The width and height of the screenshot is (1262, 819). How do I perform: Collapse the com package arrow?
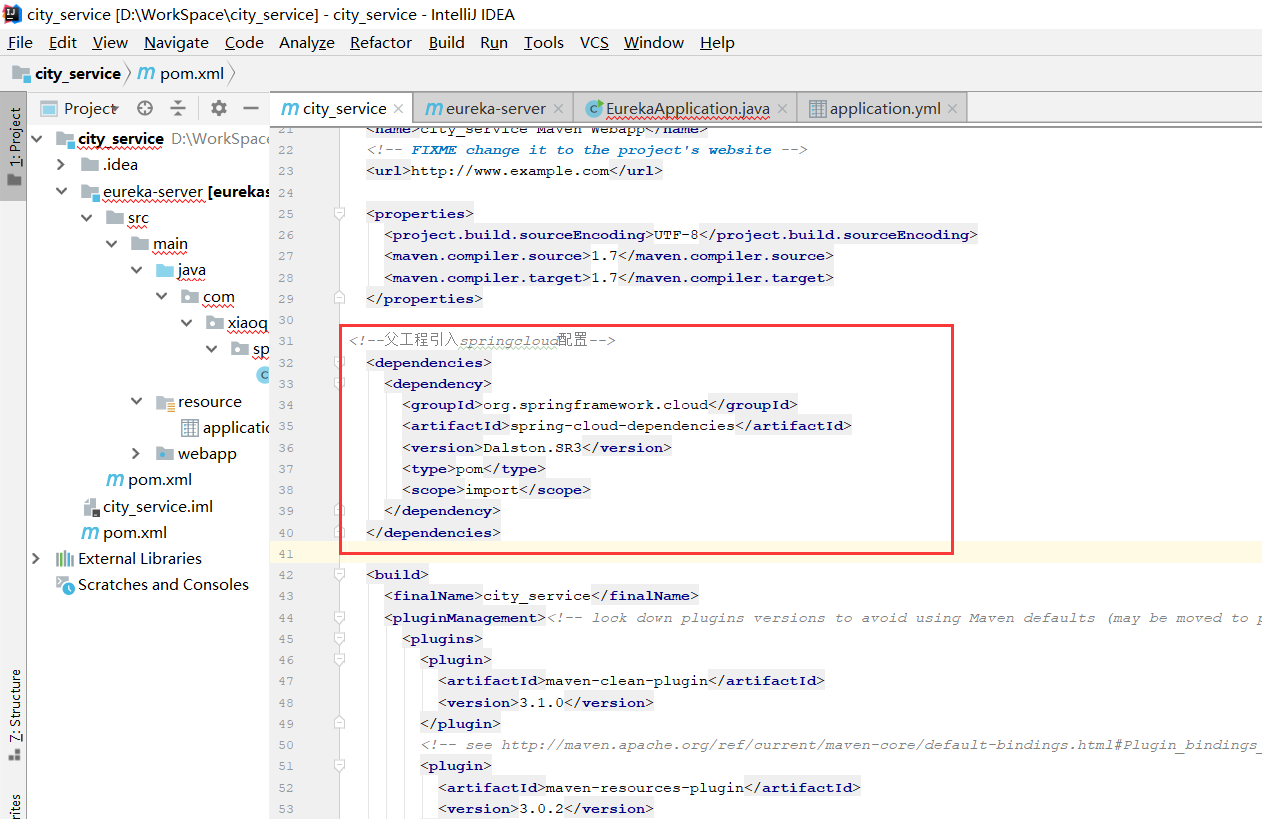click(162, 297)
